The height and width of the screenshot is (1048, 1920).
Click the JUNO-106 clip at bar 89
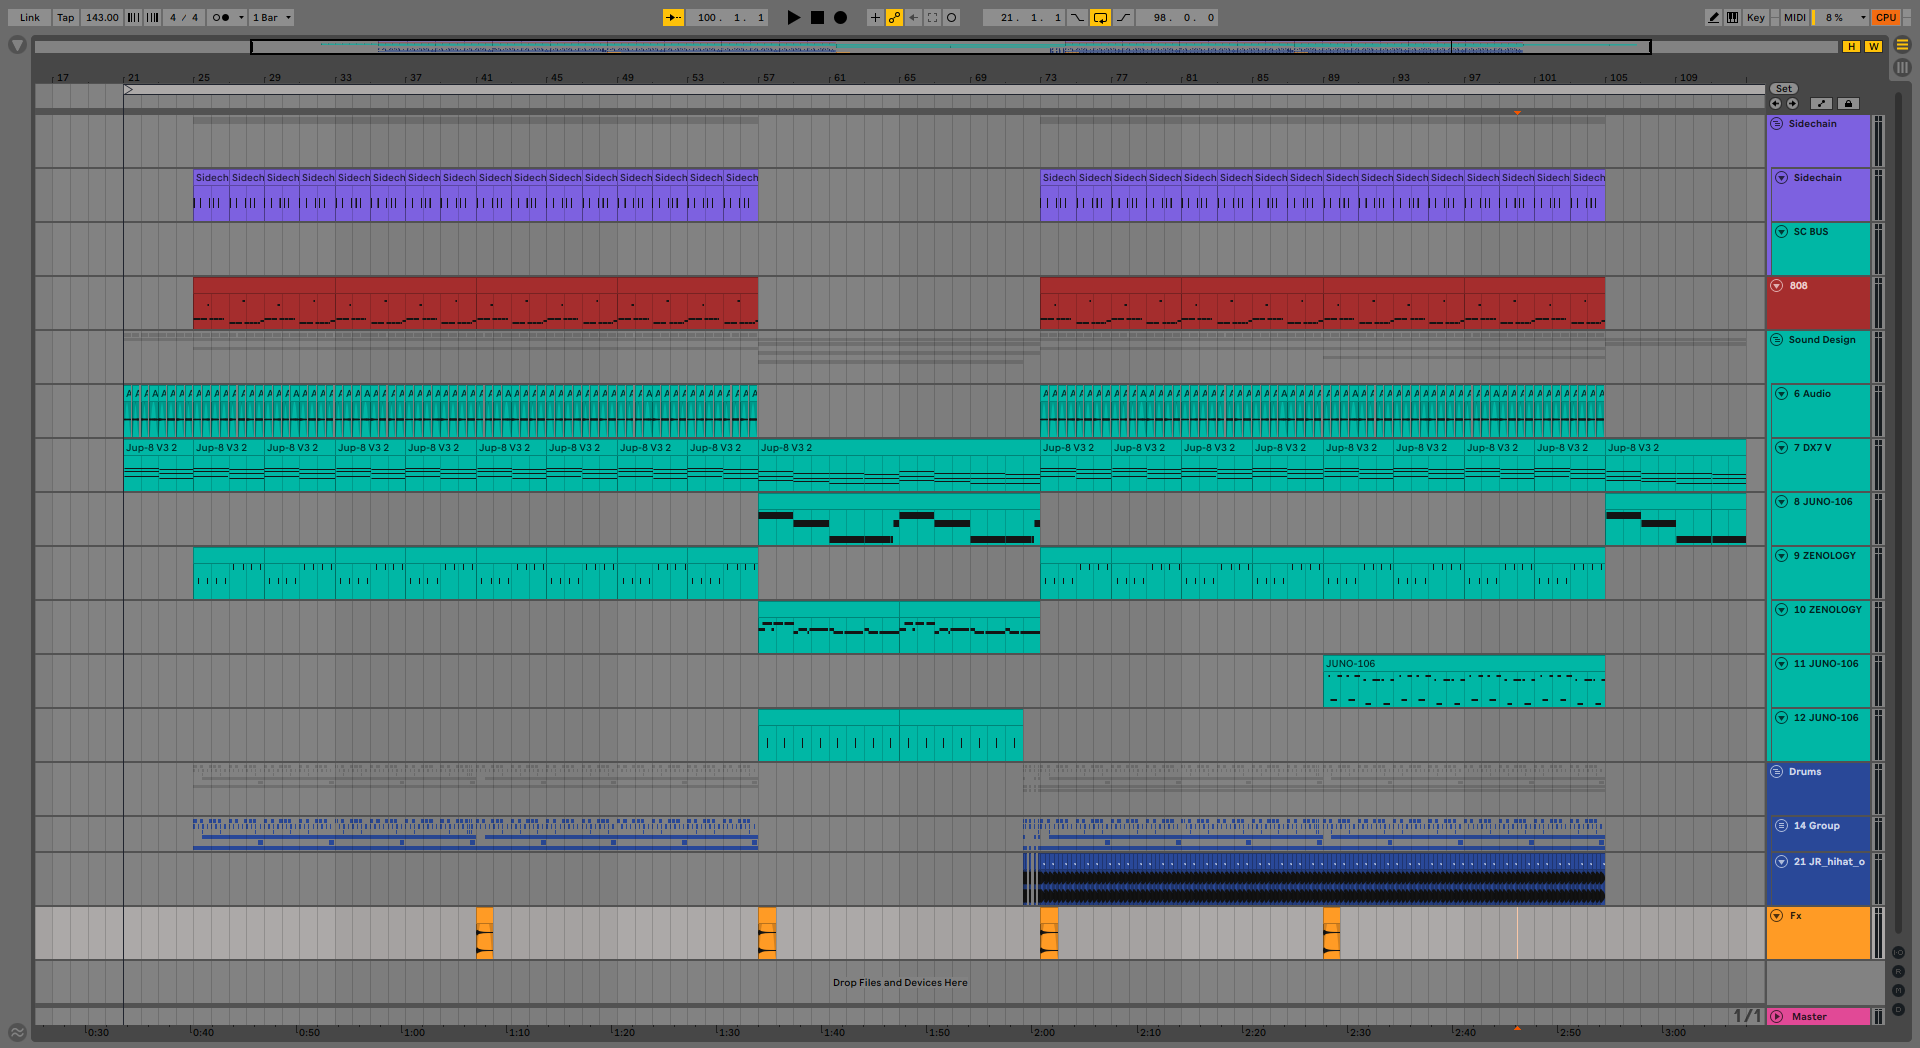point(1464,681)
